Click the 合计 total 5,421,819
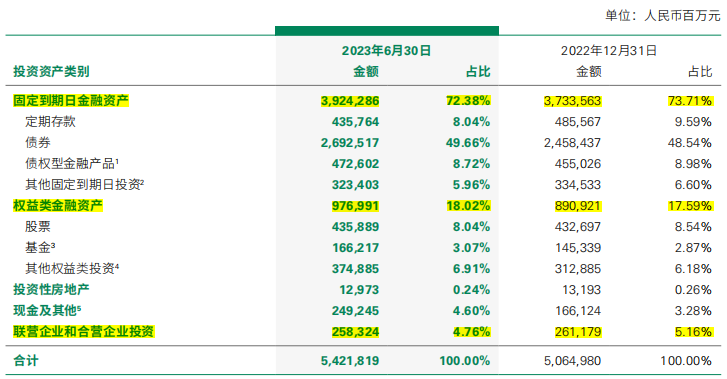This screenshot has width=727, height=379. [x=350, y=360]
